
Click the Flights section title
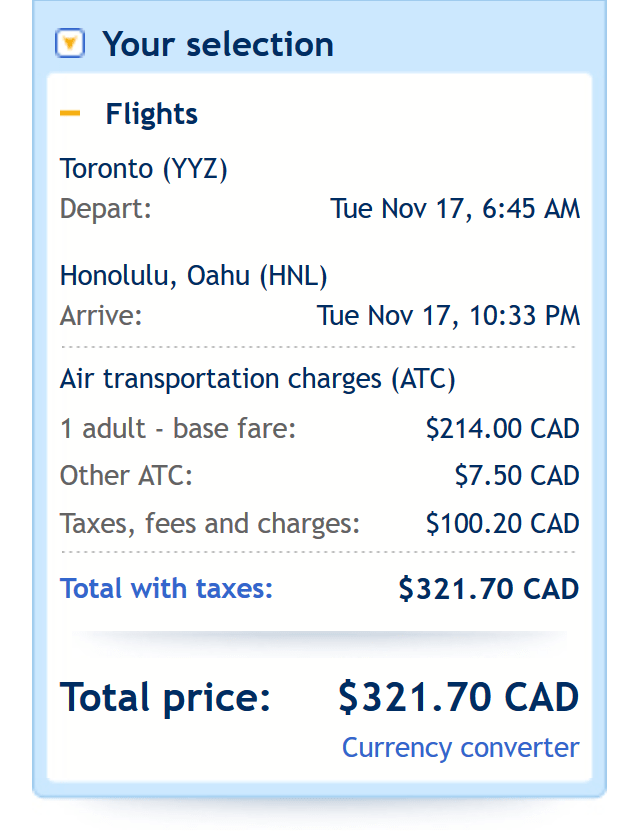click(151, 114)
